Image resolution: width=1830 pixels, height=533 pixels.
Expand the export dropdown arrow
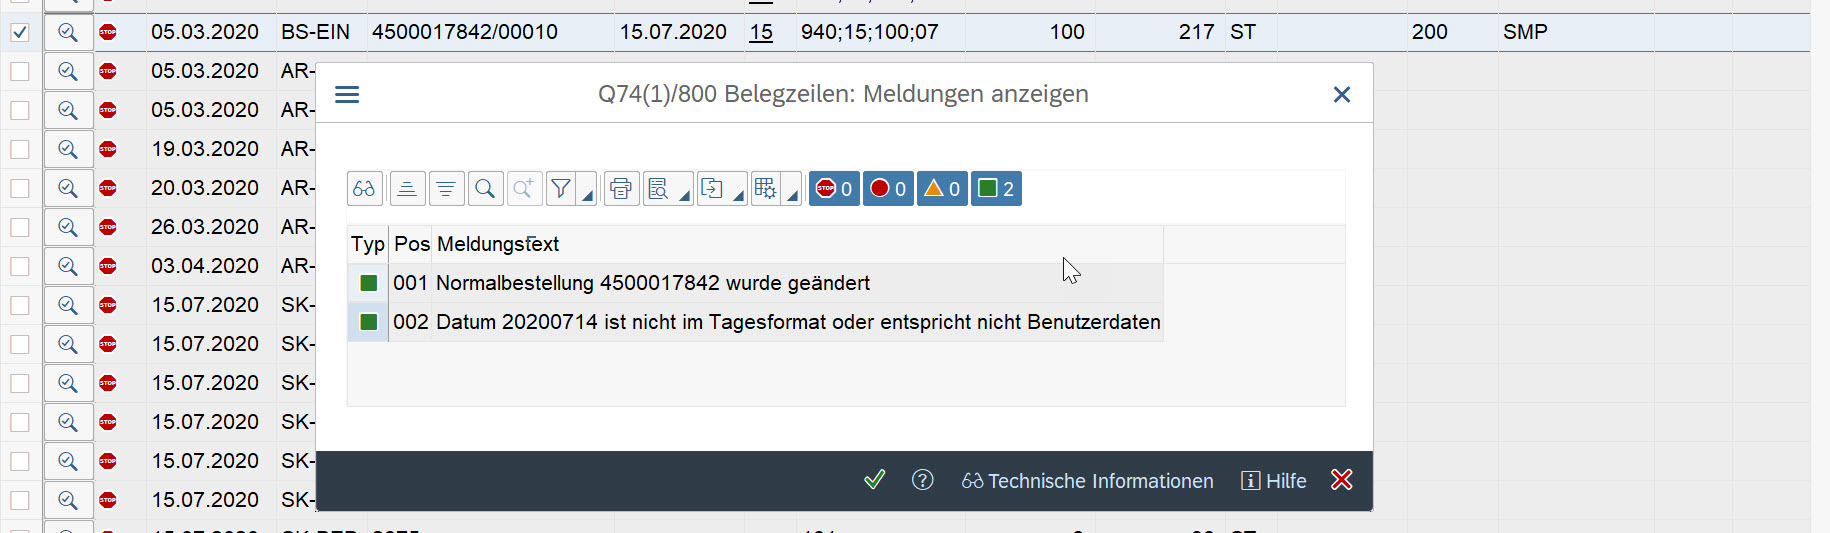(738, 195)
